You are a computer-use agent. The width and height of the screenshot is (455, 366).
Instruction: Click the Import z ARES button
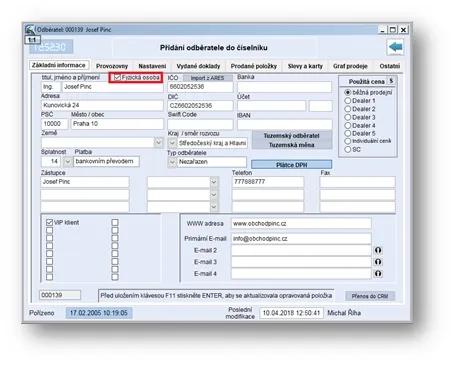click(x=207, y=78)
